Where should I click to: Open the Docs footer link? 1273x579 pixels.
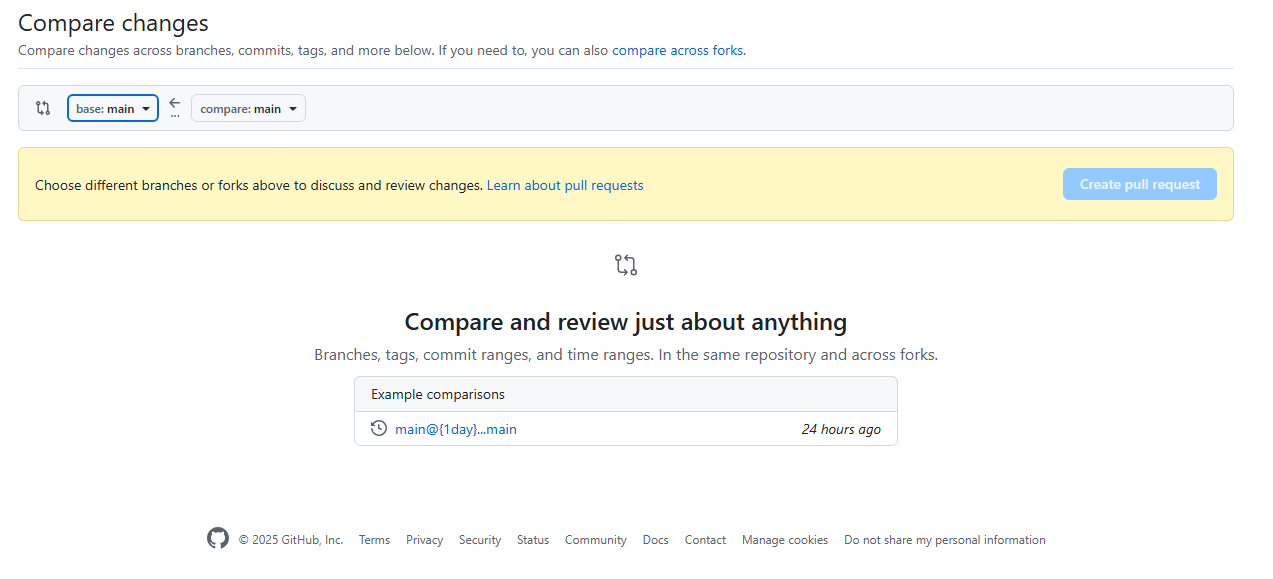(655, 539)
